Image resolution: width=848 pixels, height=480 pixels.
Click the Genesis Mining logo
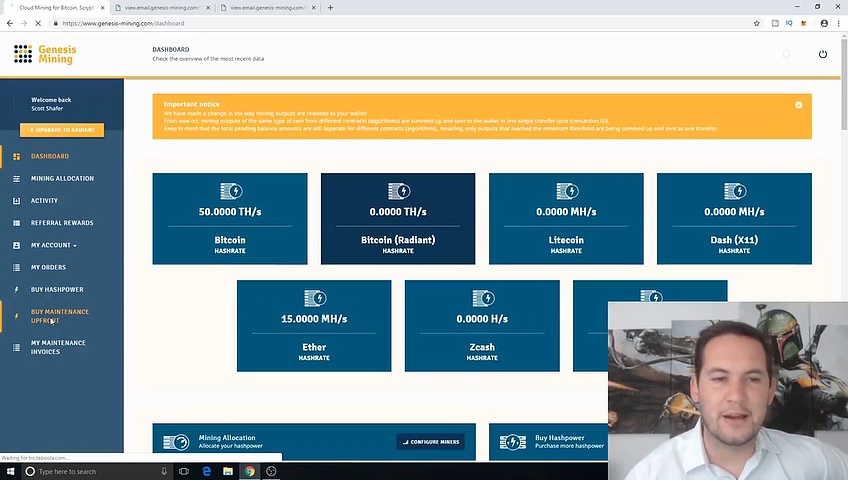click(x=45, y=54)
